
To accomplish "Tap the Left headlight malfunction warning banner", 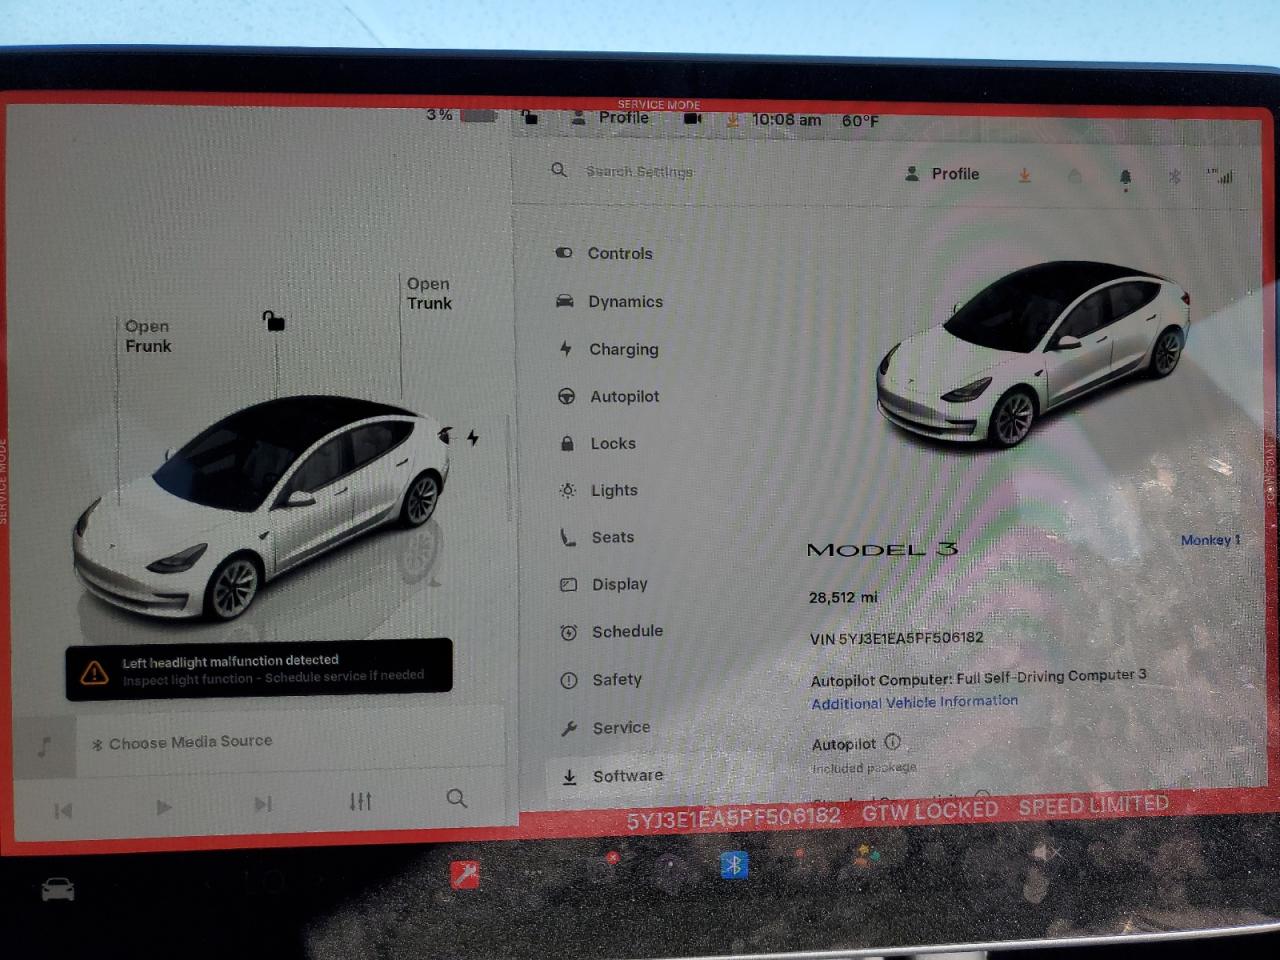I will pos(260,670).
